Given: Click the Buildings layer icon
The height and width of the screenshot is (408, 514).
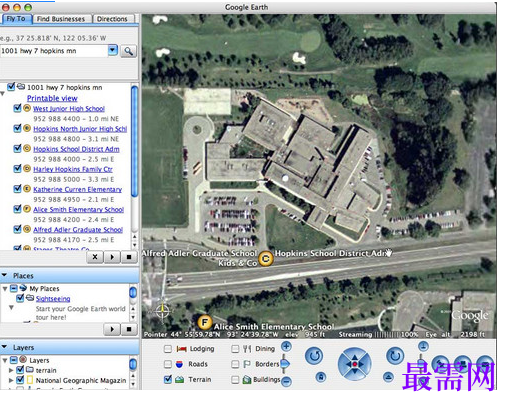Looking at the screenshot, I should tap(247, 379).
